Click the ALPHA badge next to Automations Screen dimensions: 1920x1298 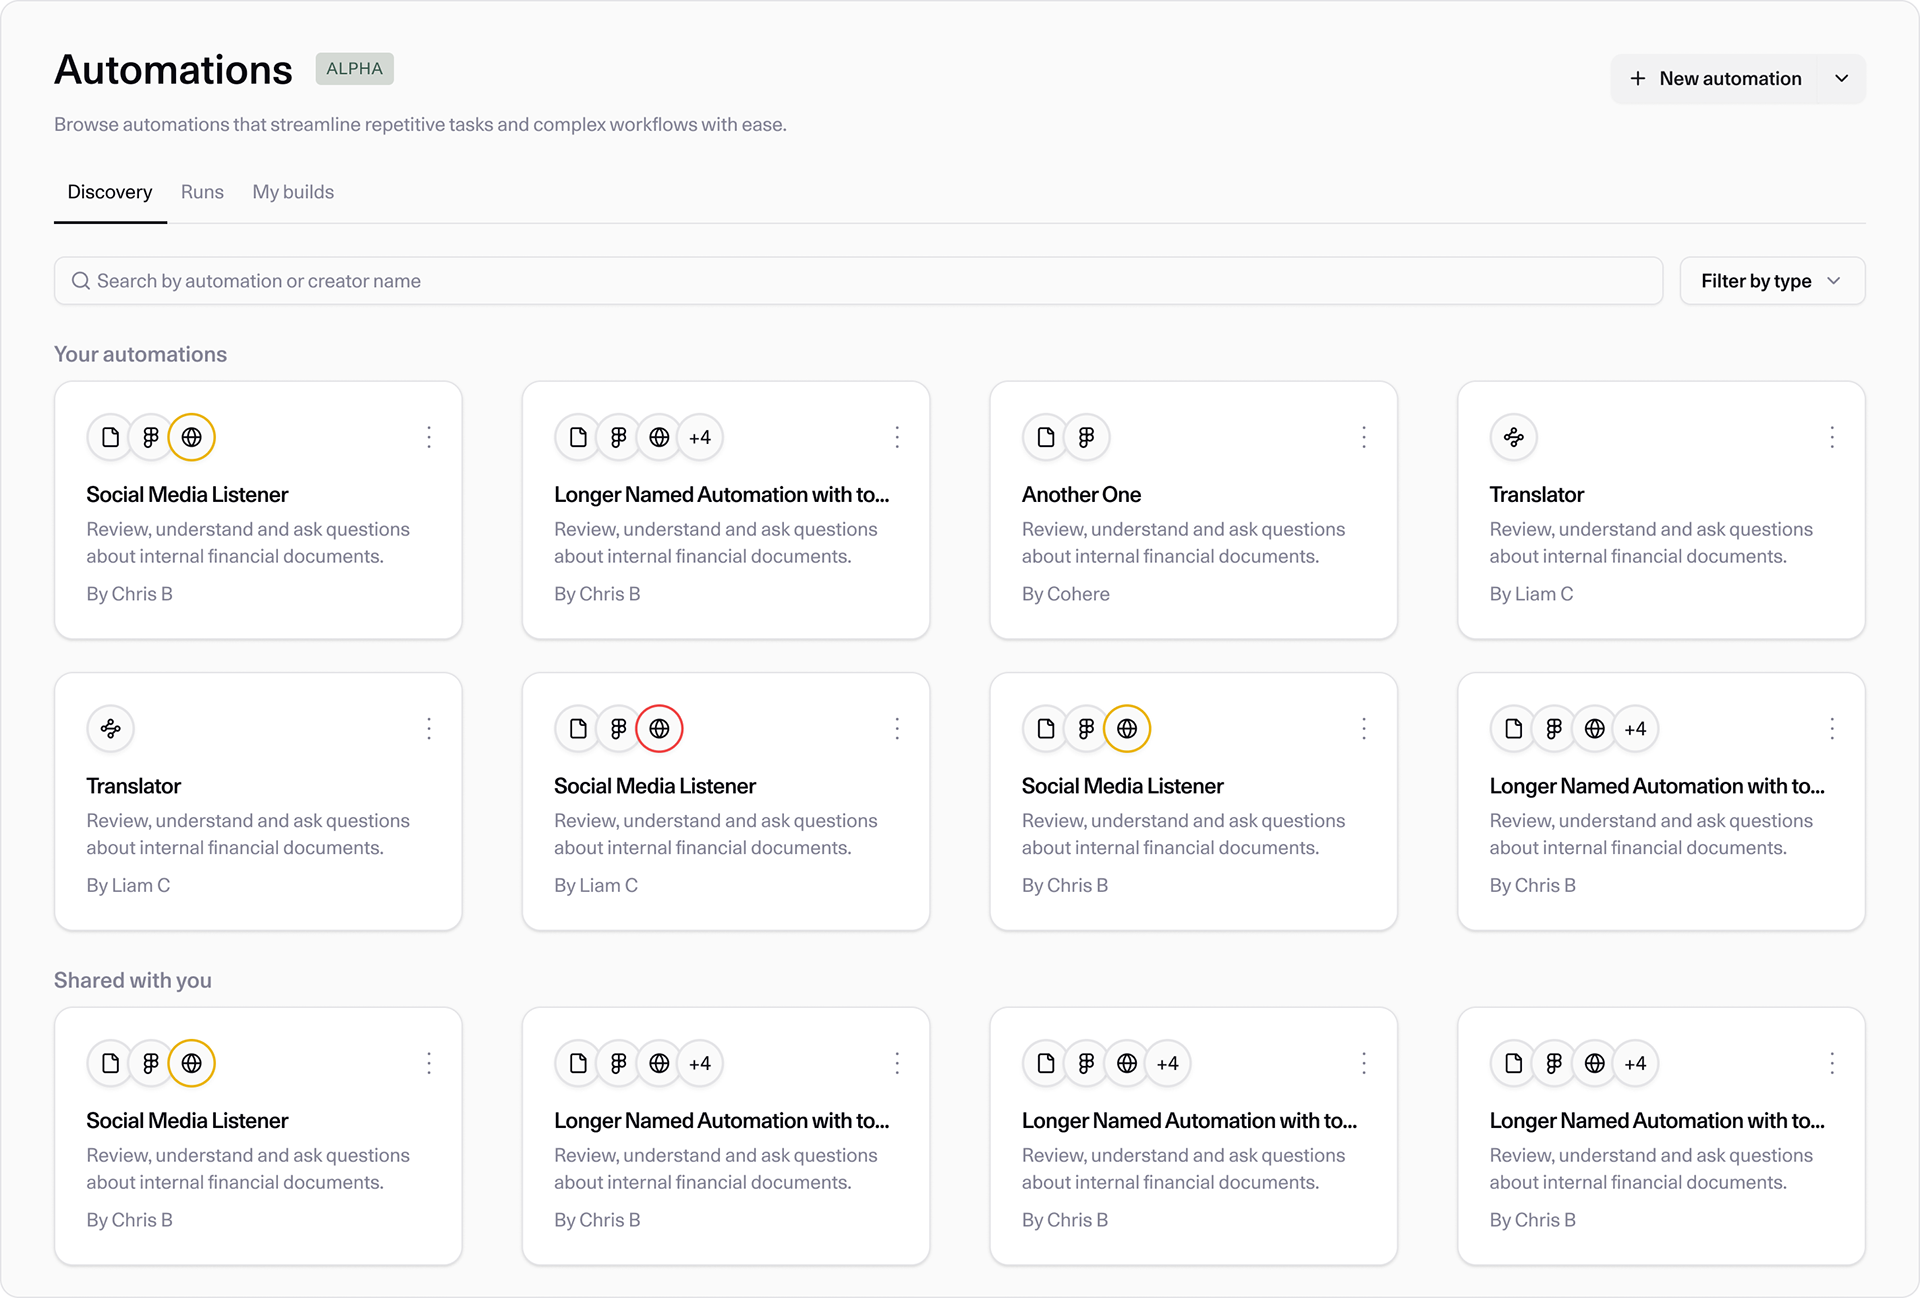click(354, 69)
